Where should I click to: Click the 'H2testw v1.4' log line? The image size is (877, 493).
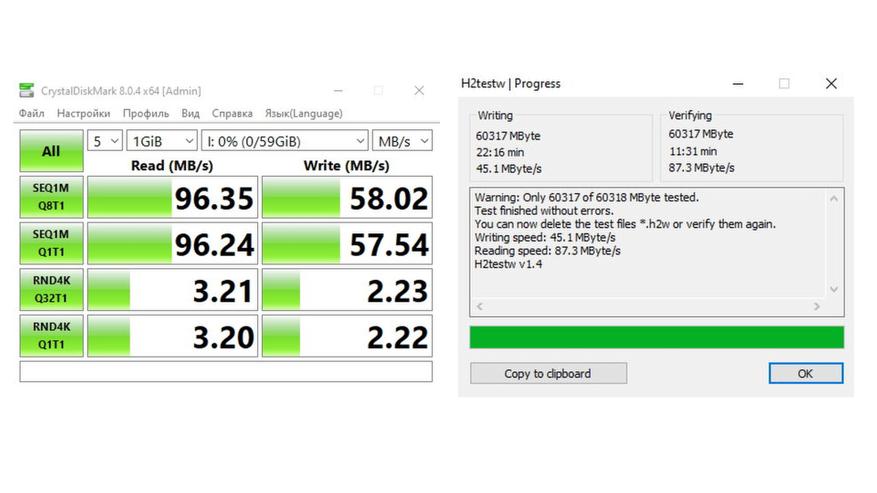click(x=508, y=264)
